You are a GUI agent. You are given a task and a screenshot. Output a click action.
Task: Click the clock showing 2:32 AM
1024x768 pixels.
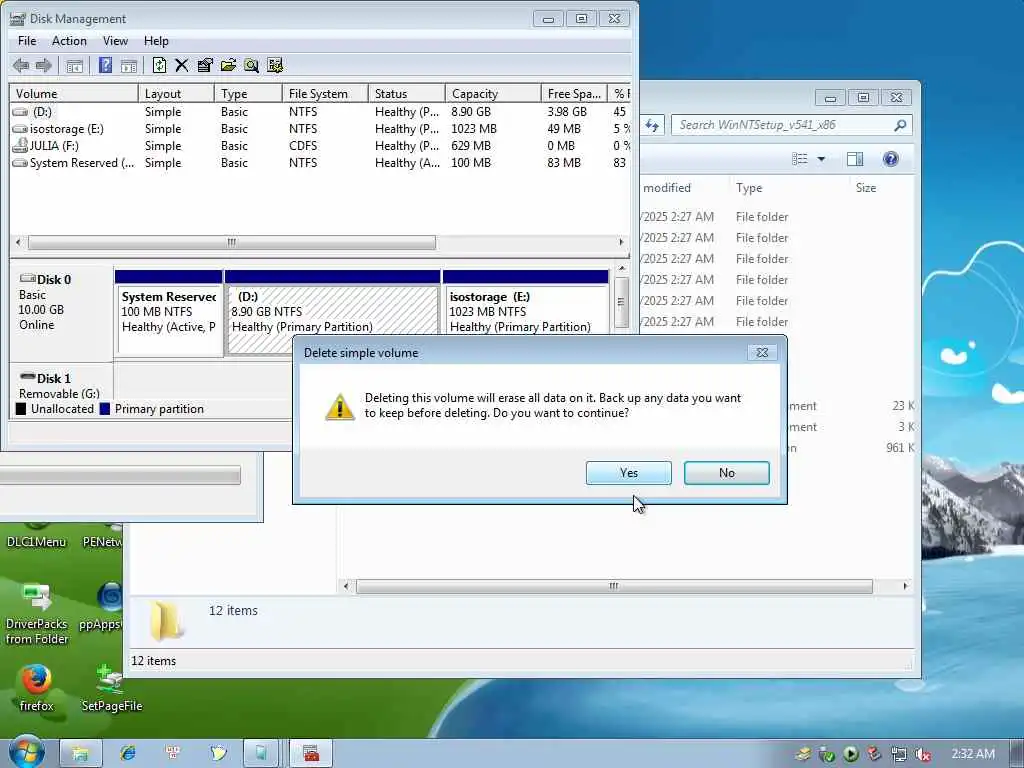tap(972, 754)
